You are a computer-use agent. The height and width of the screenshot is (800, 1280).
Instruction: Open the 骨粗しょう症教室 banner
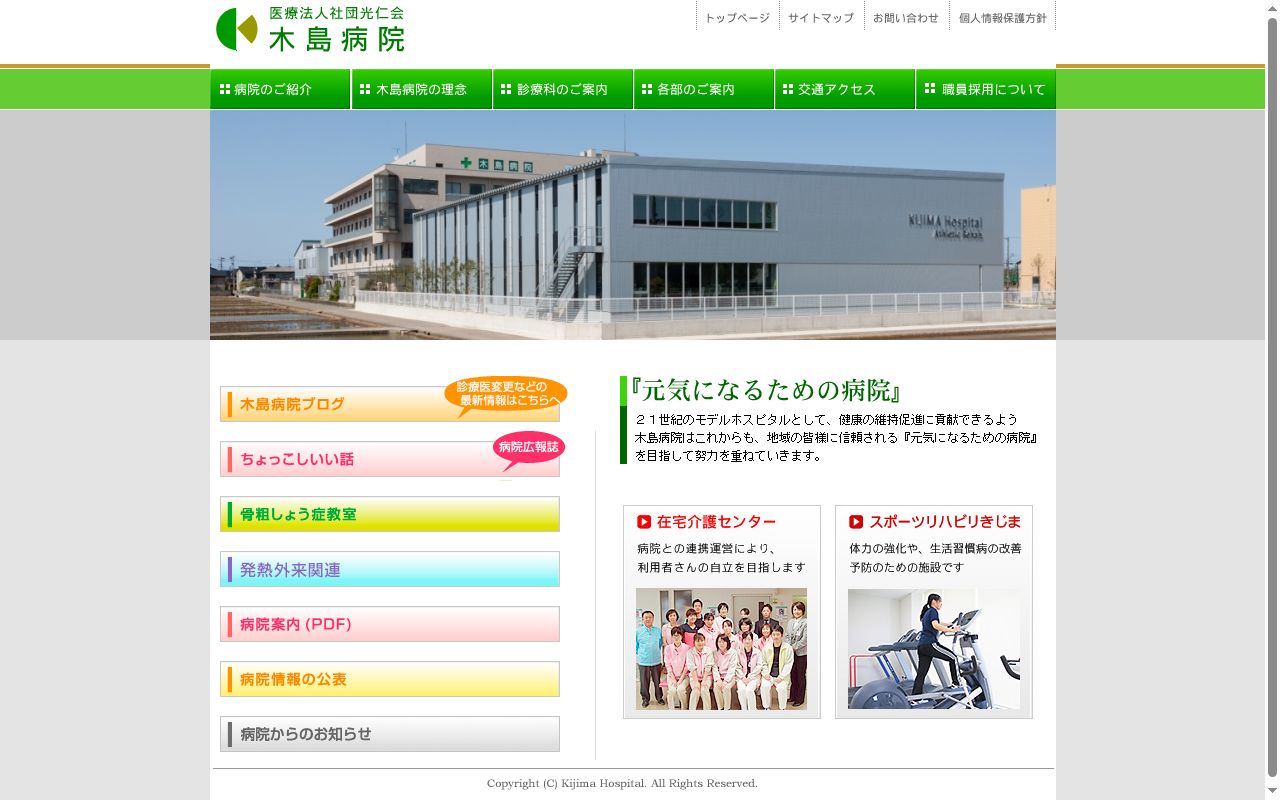click(390, 514)
